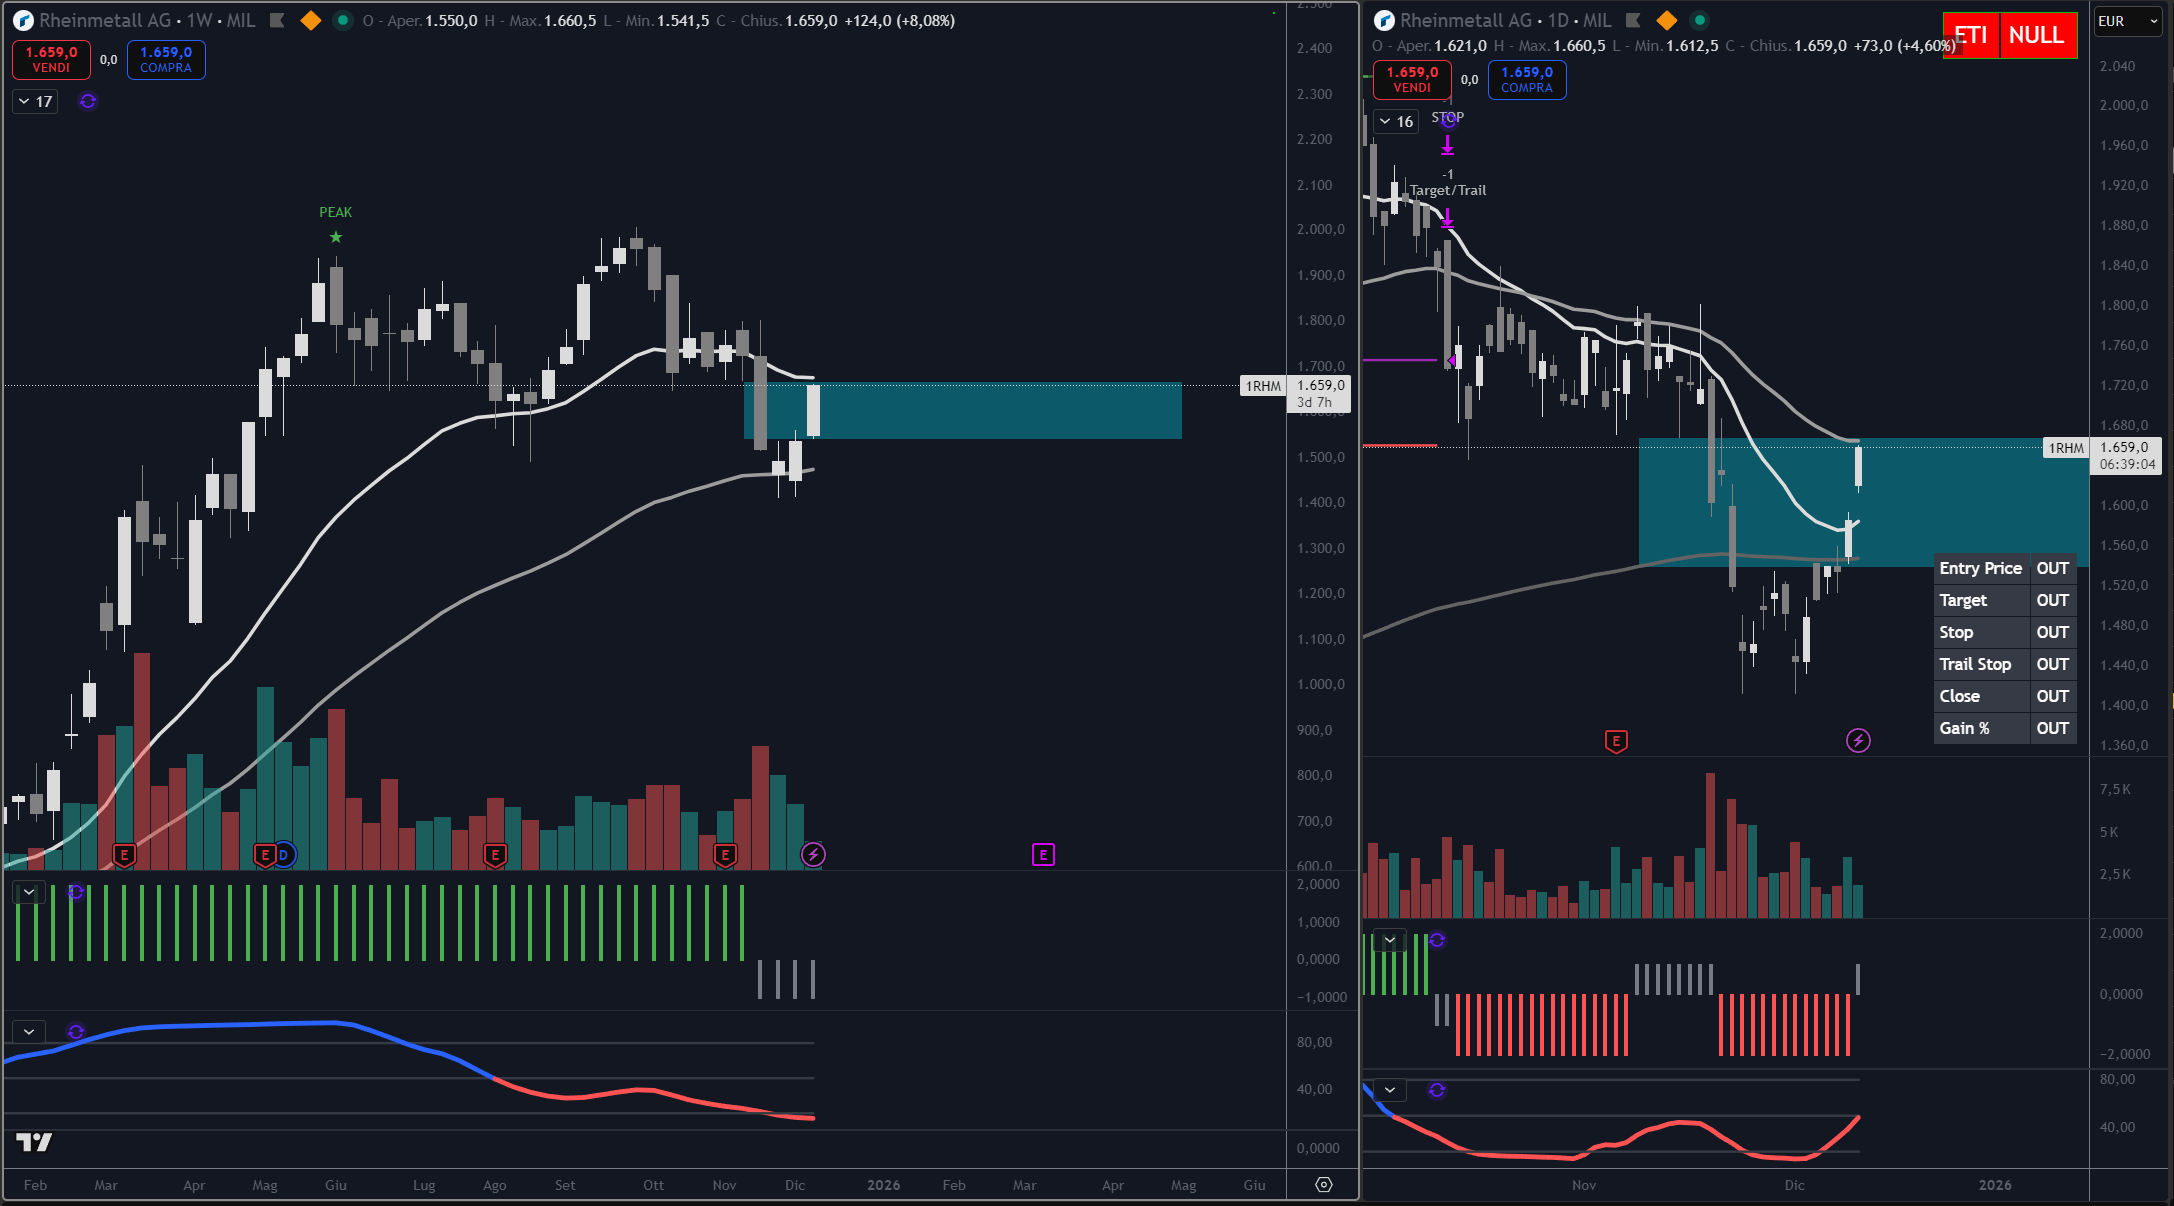
Task: Click the 1RHM price label on the weekly price axis
Action: (x=1263, y=386)
